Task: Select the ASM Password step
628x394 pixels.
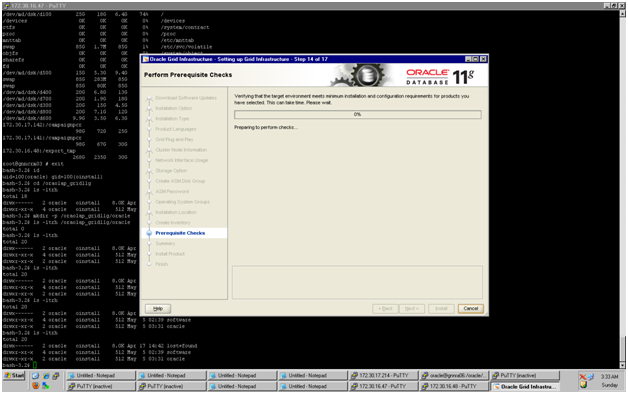Action: [x=172, y=191]
